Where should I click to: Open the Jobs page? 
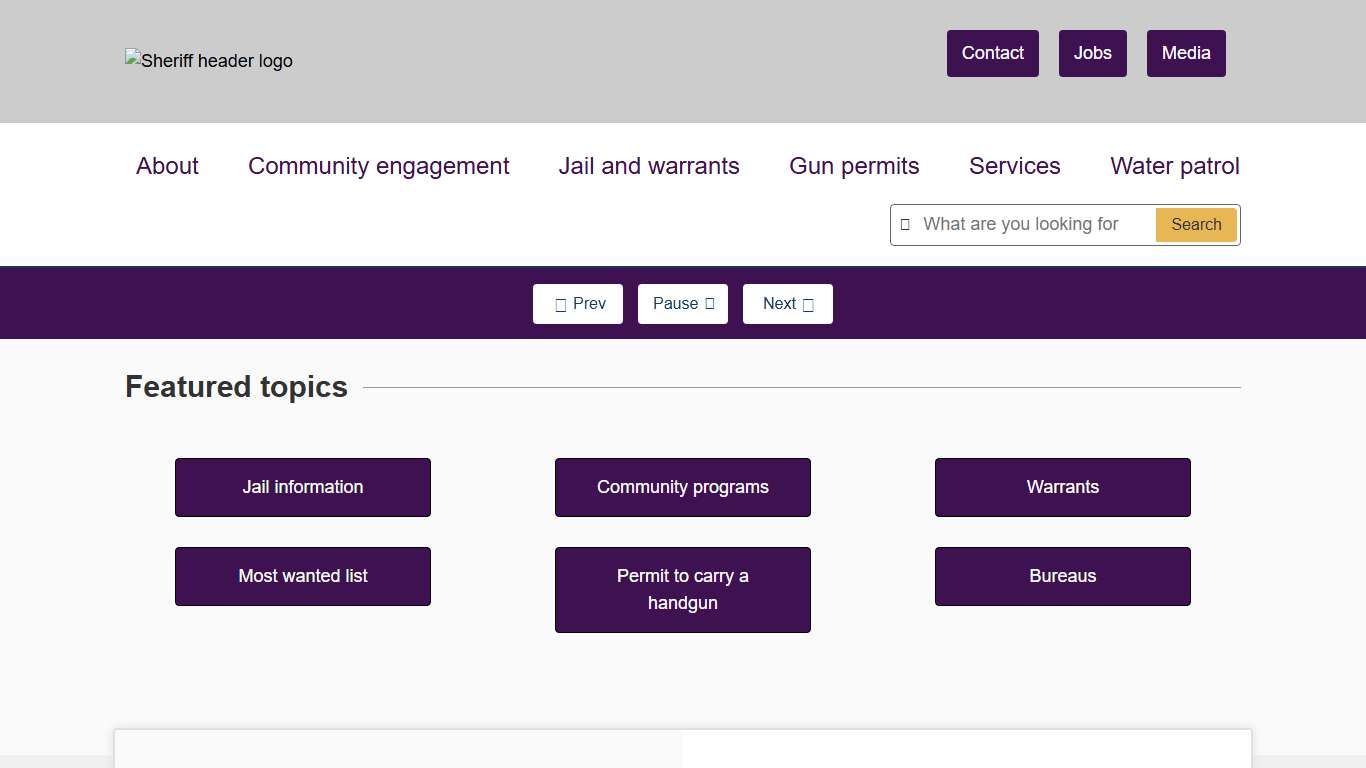coord(1092,53)
